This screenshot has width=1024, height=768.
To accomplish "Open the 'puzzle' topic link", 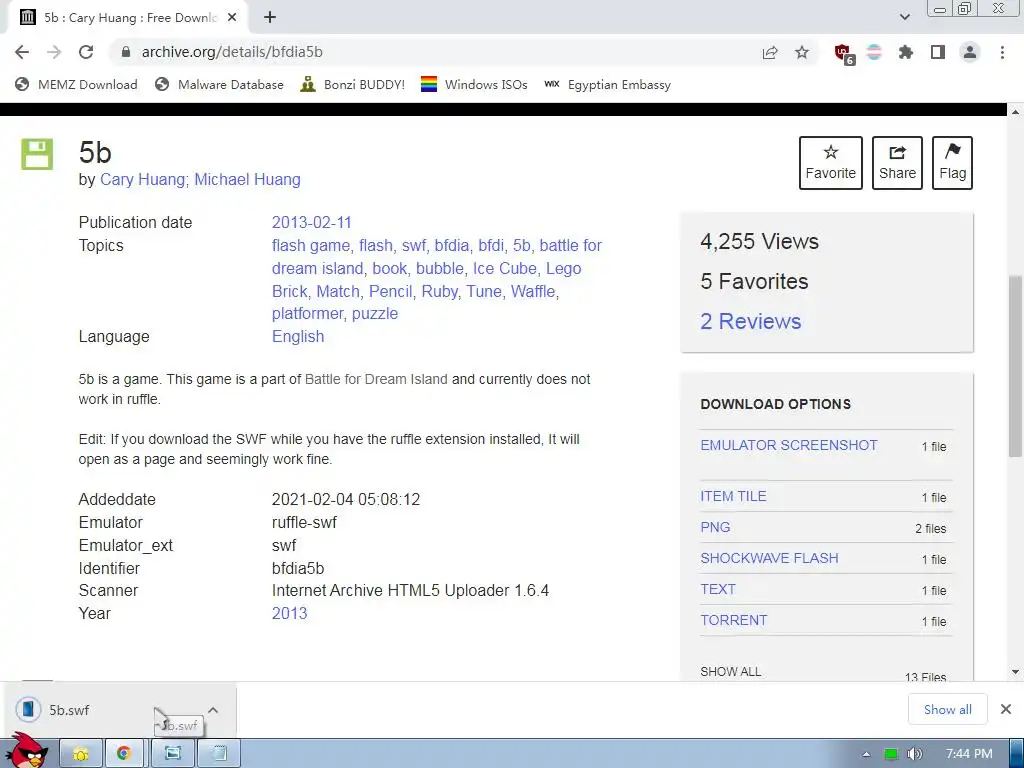I will pos(375,313).
